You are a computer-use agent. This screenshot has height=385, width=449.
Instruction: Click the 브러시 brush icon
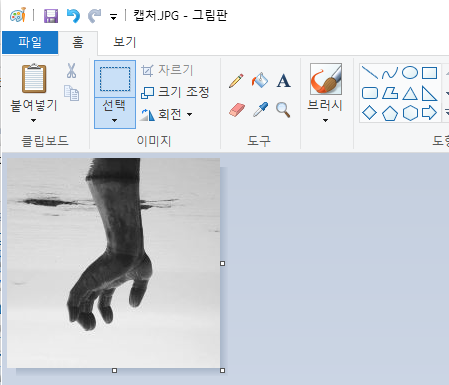(x=326, y=79)
